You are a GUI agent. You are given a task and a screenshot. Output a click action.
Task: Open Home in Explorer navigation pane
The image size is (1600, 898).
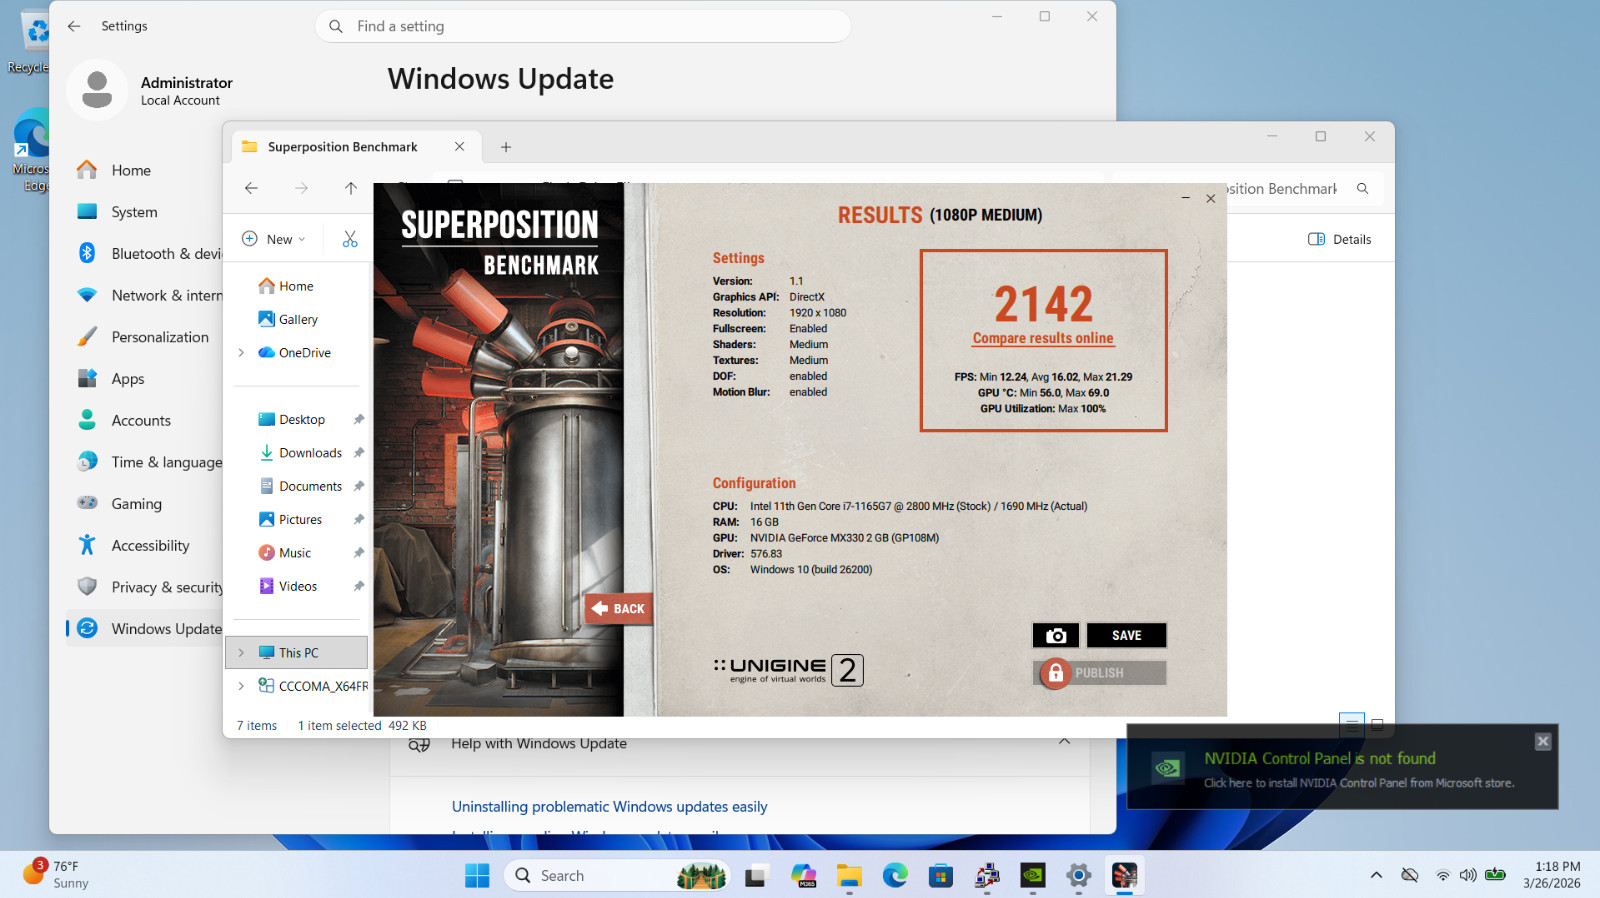pyautogui.click(x=296, y=286)
